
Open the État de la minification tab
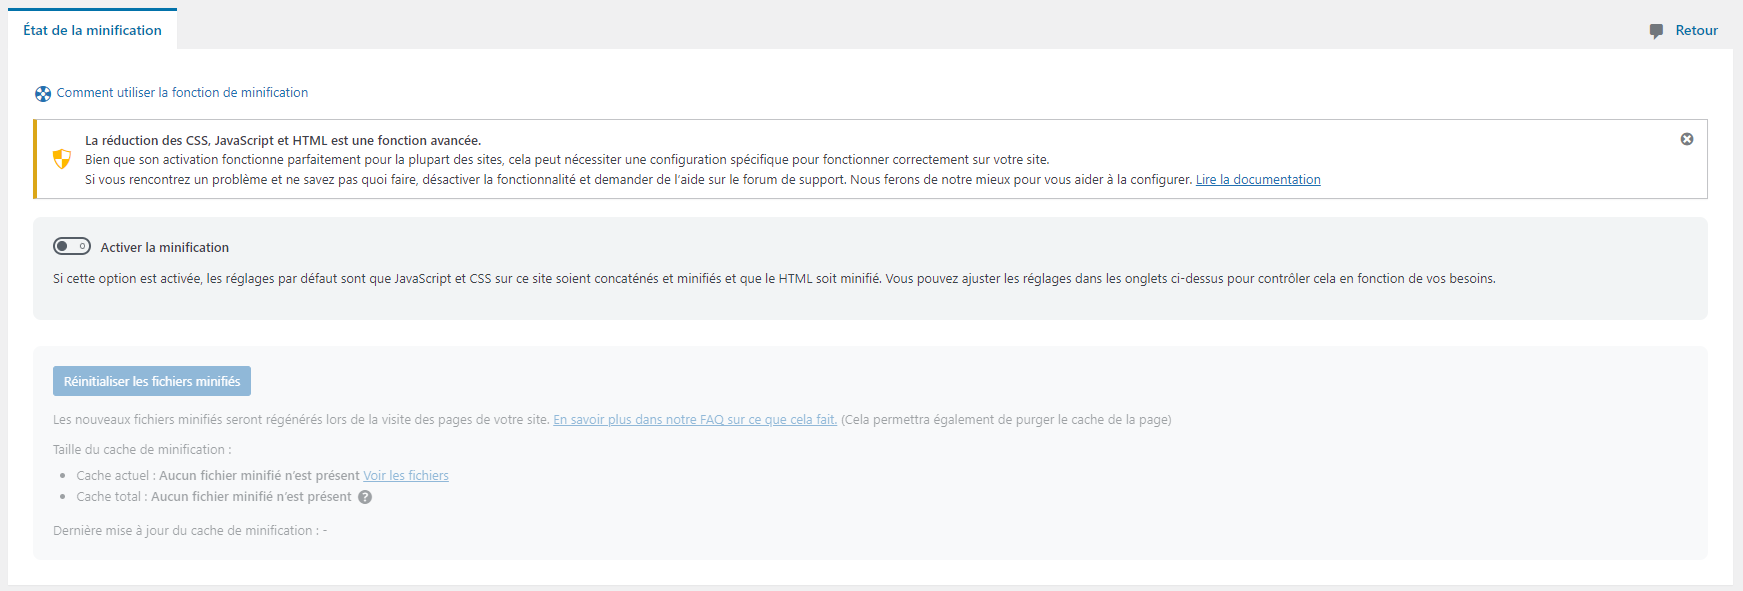(x=92, y=30)
